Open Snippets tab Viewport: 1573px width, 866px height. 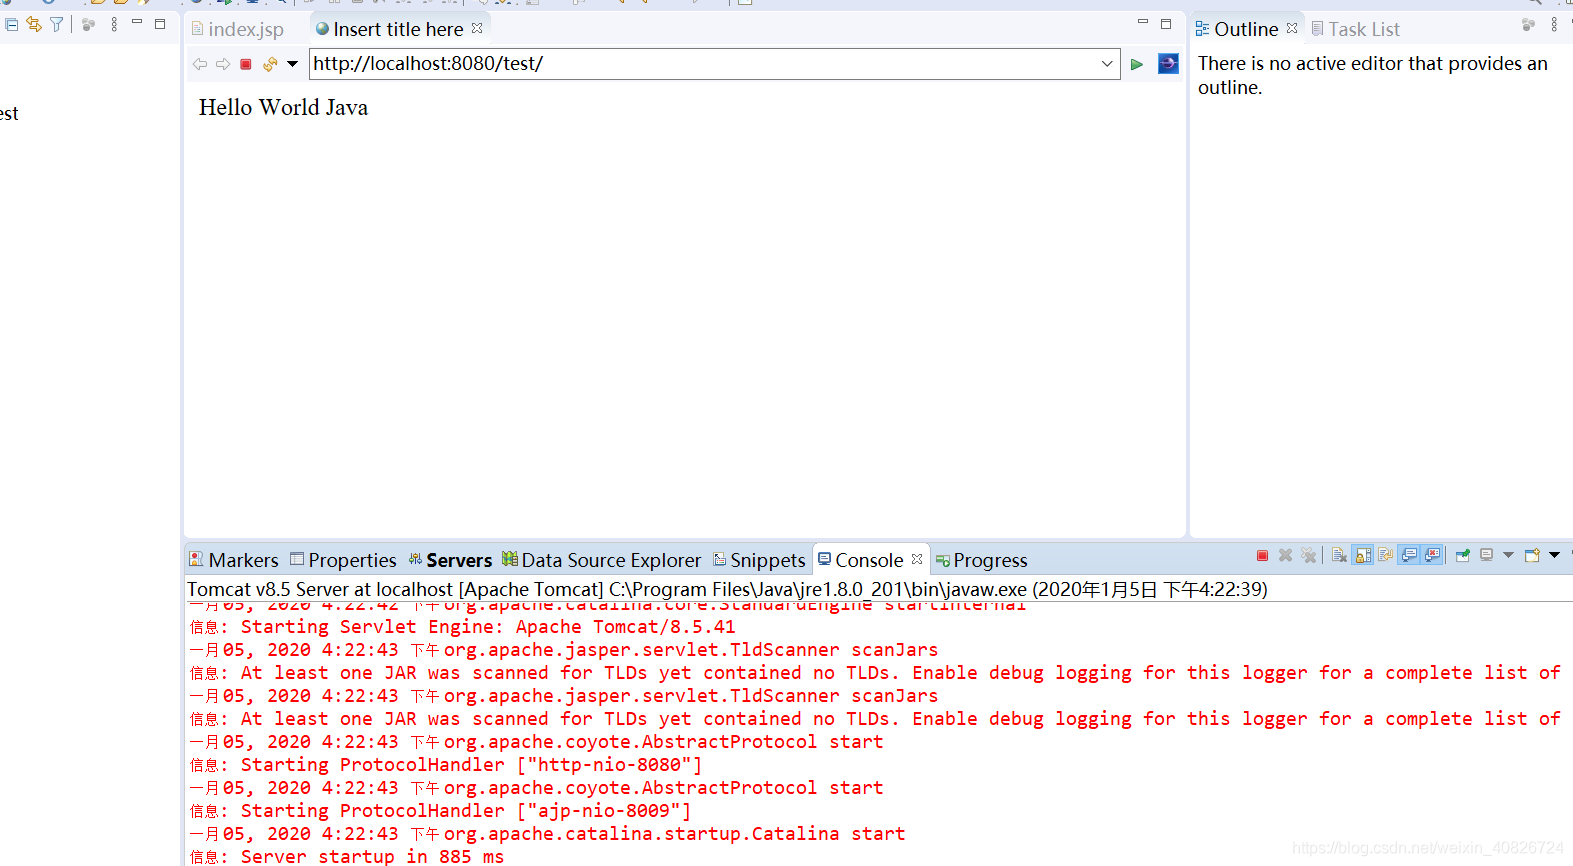pos(759,560)
